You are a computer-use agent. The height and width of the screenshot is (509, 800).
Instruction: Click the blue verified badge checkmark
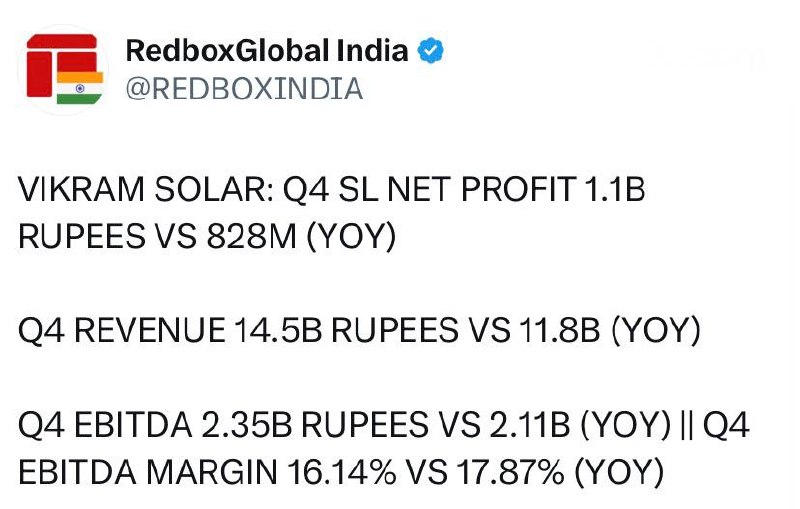tap(431, 50)
